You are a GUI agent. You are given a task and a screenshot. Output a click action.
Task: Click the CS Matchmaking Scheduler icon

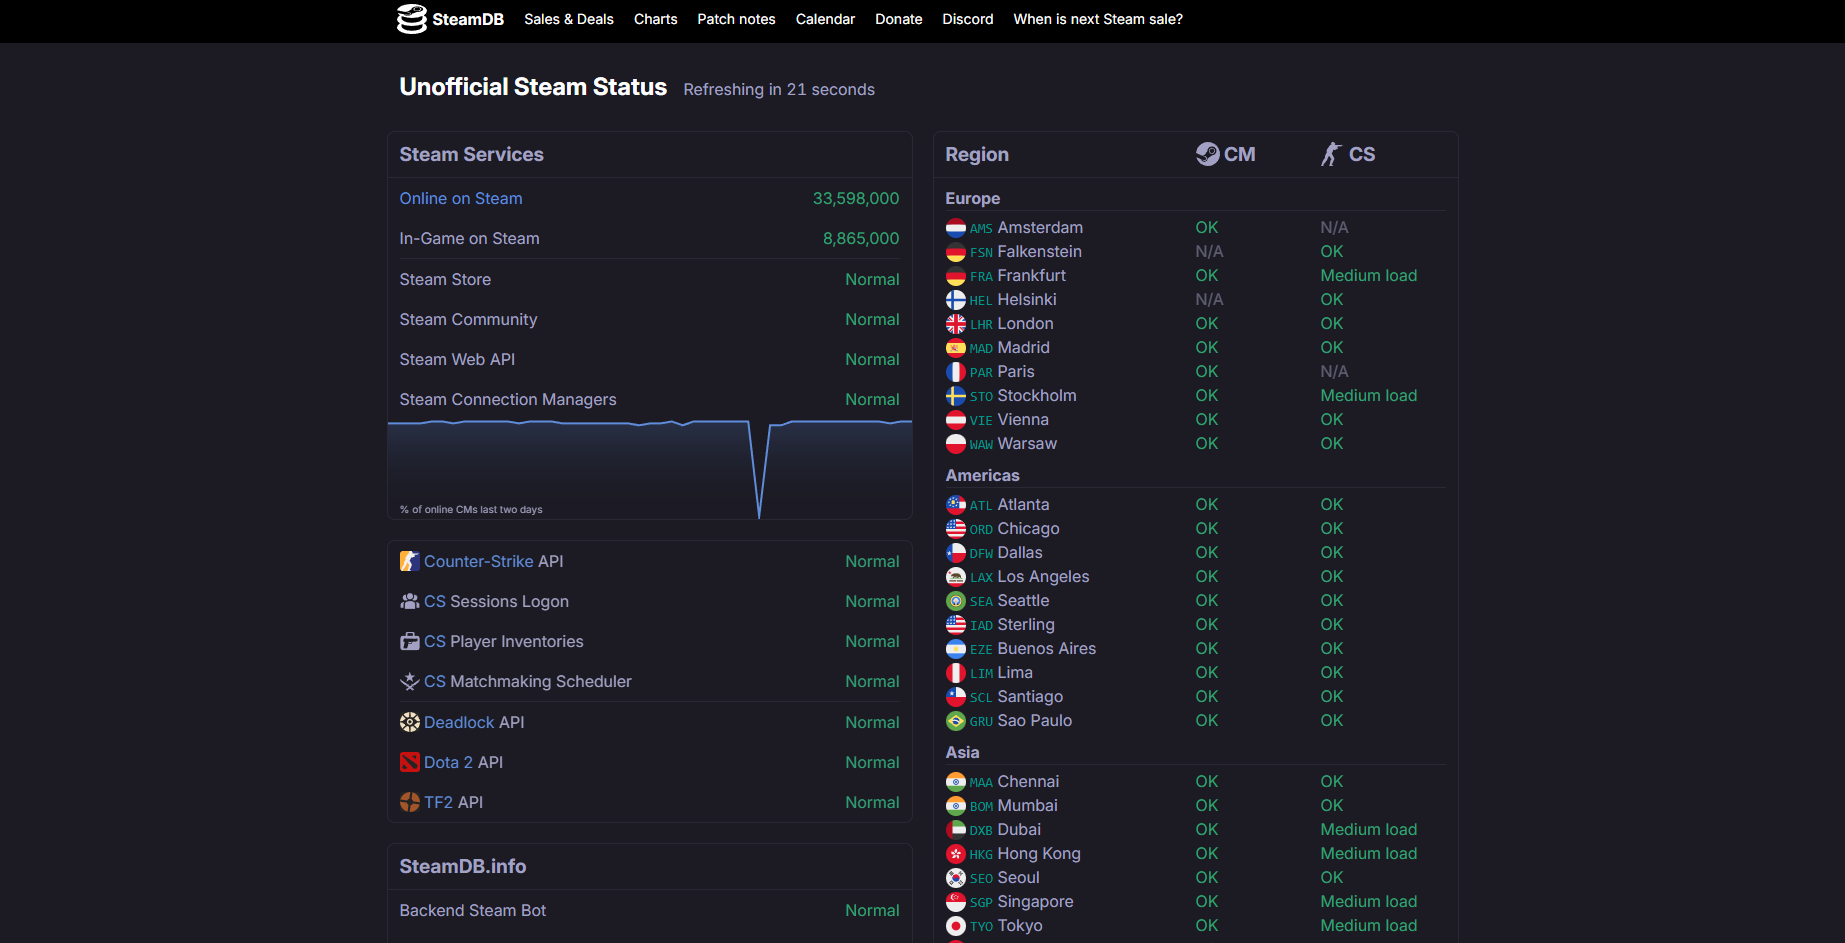409,682
